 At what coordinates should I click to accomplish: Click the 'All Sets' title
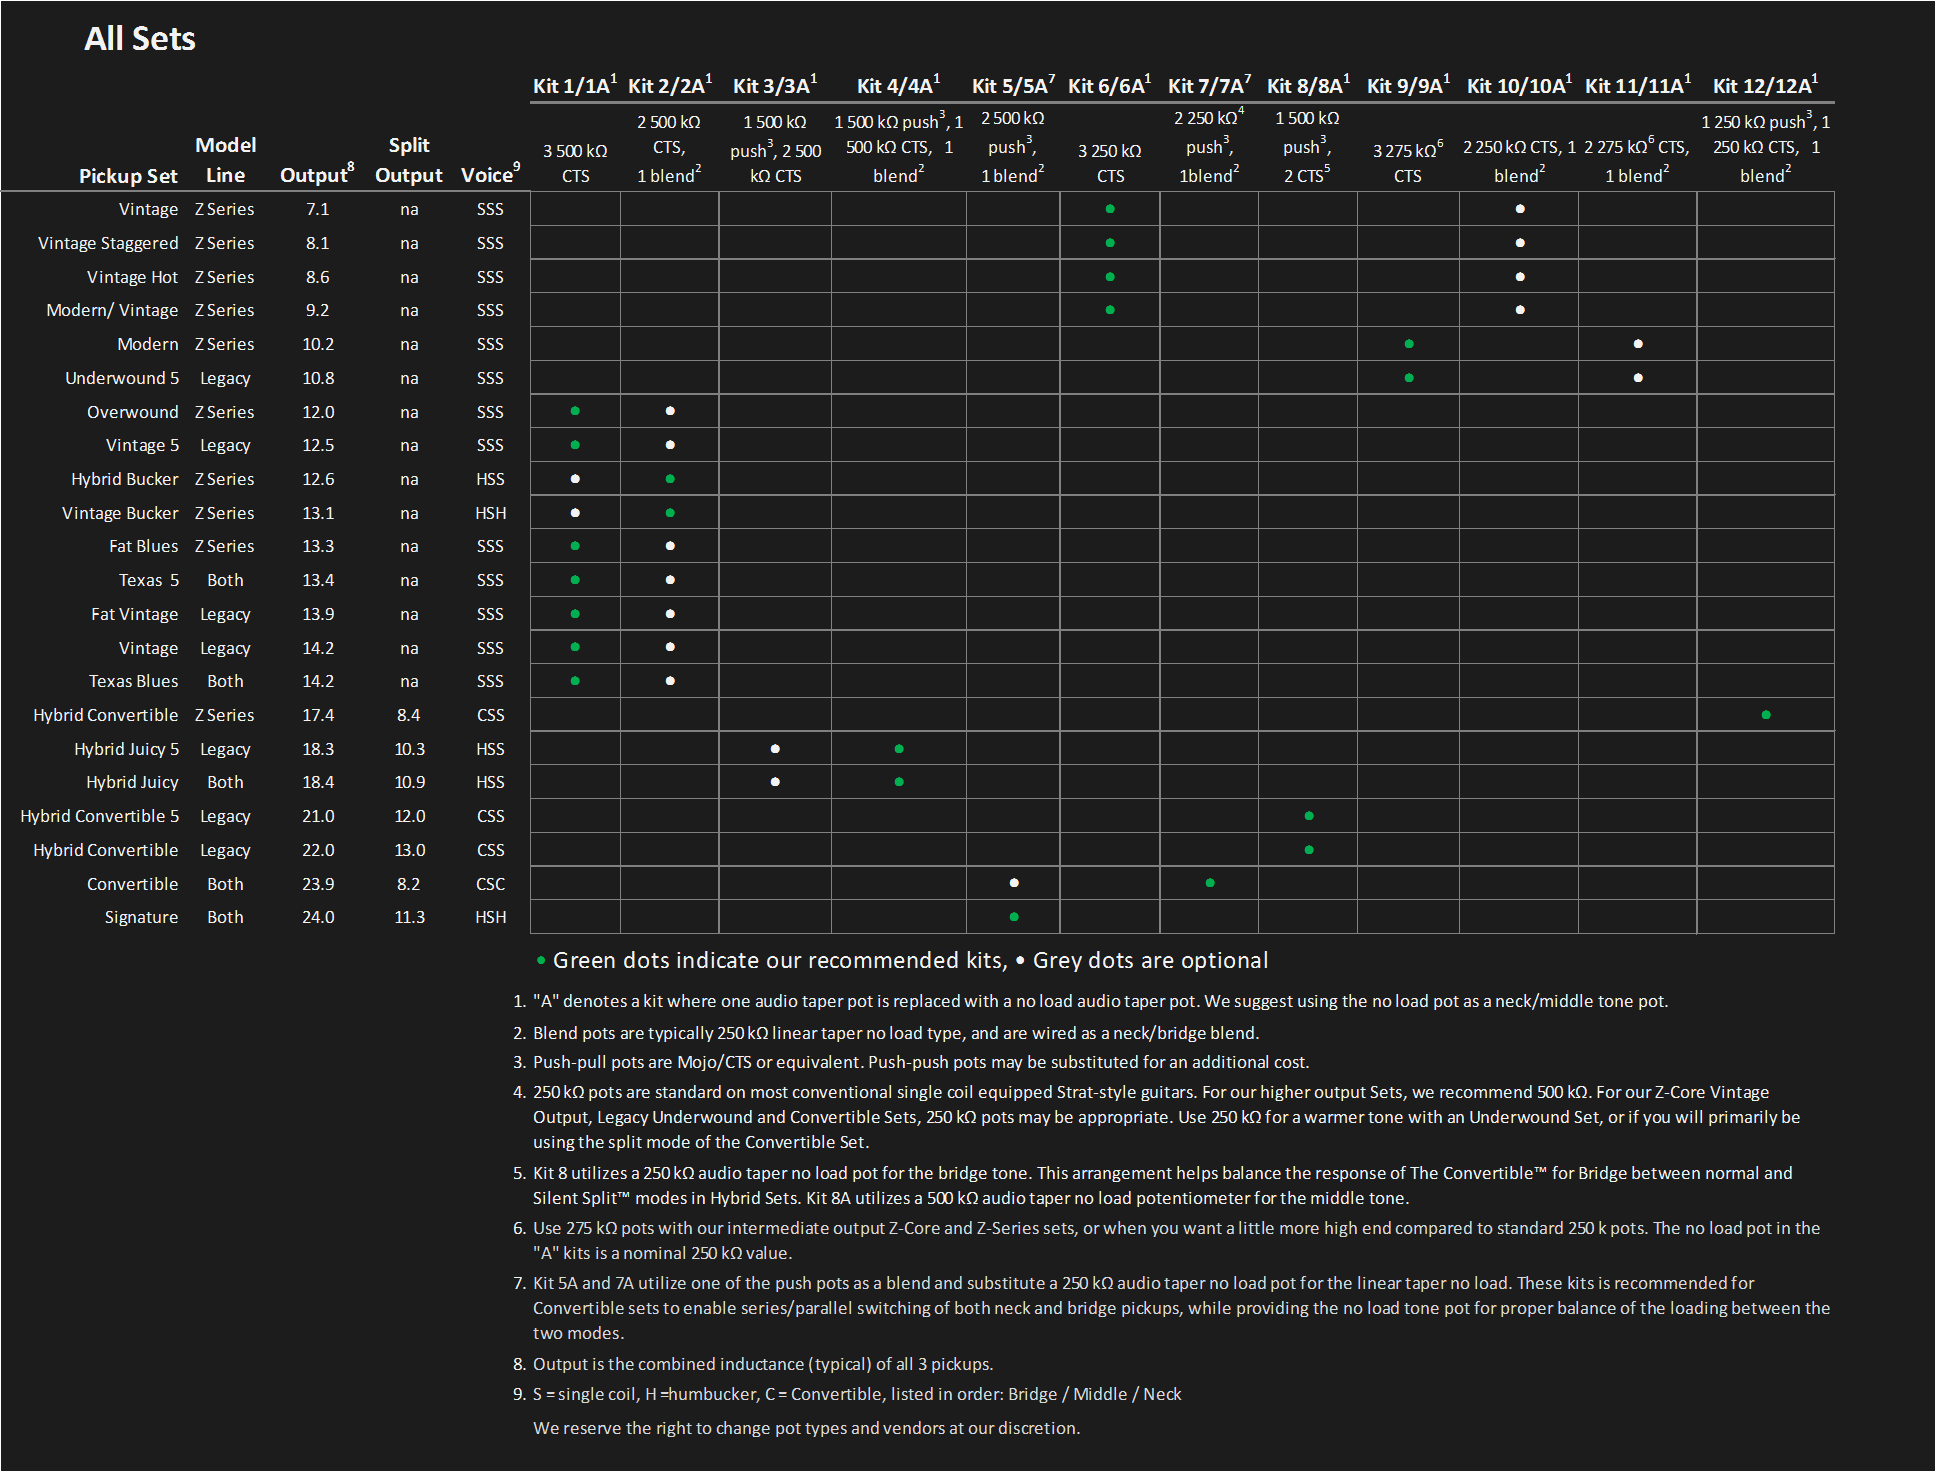pos(140,38)
